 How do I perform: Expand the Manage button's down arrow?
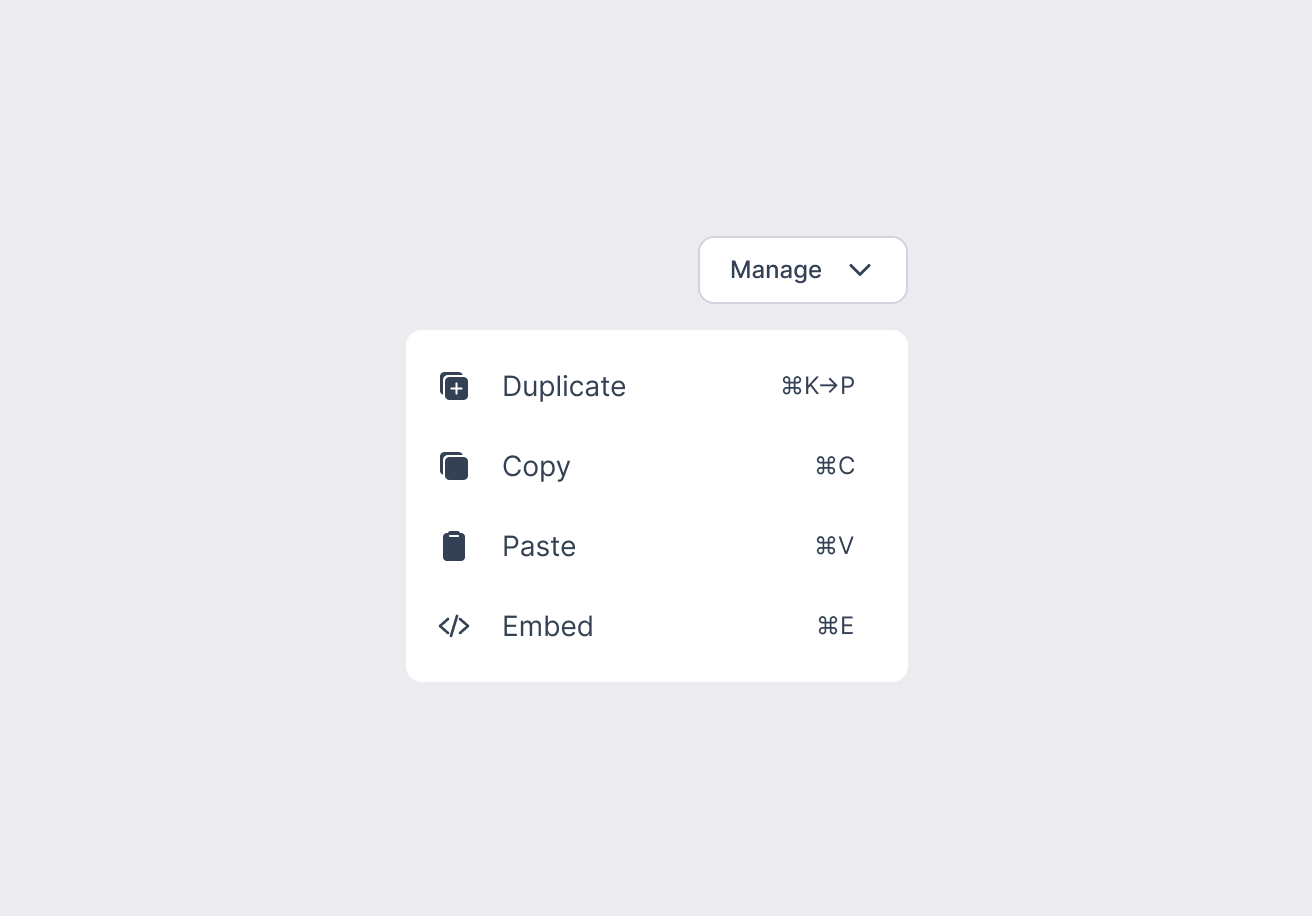860,270
